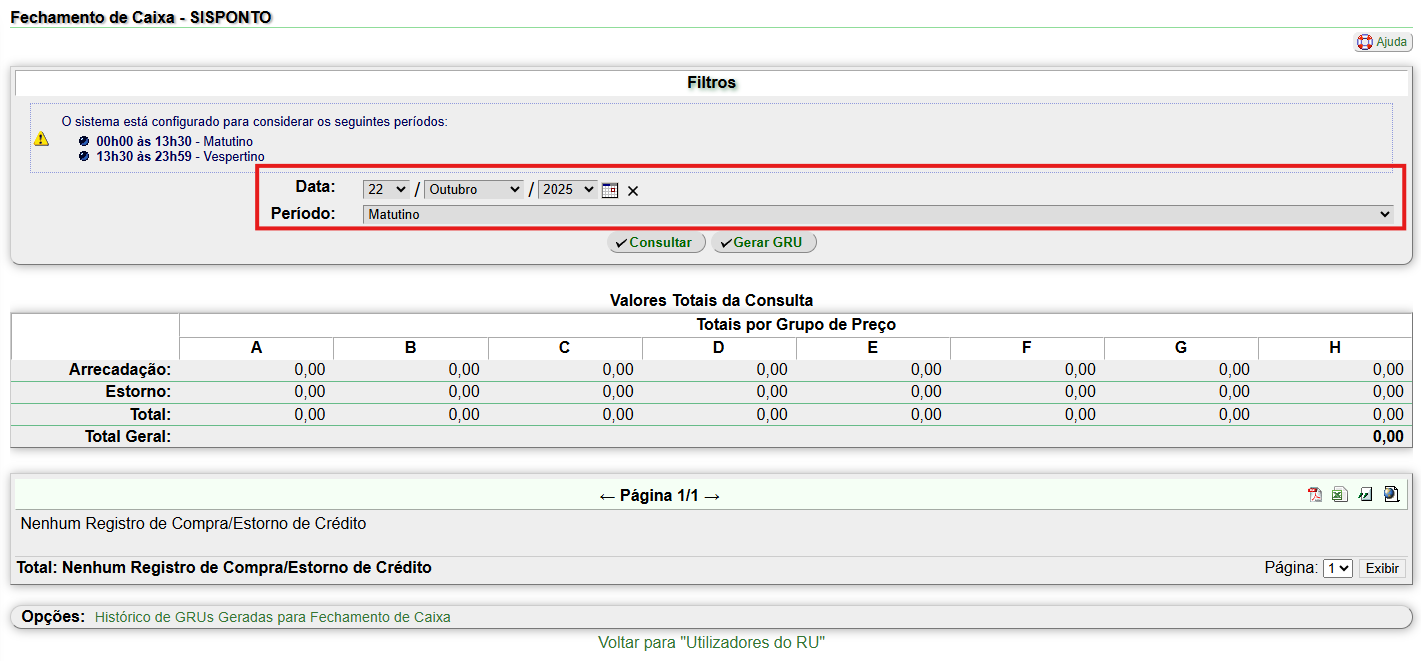This screenshot has height=661, width=1421.
Task: Expand the Período dropdown set to Matutino
Action: pyautogui.click(x=878, y=214)
